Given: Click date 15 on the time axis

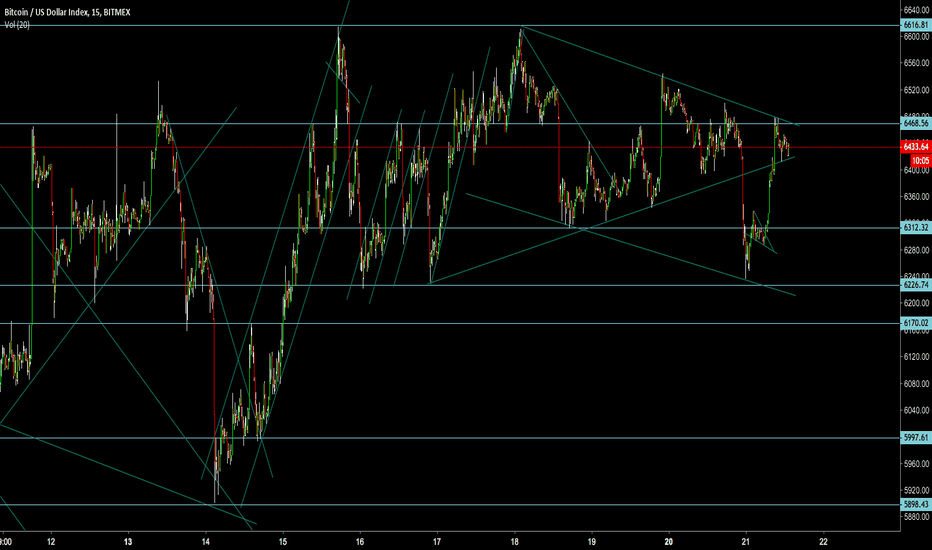Looking at the screenshot, I should 283,542.
